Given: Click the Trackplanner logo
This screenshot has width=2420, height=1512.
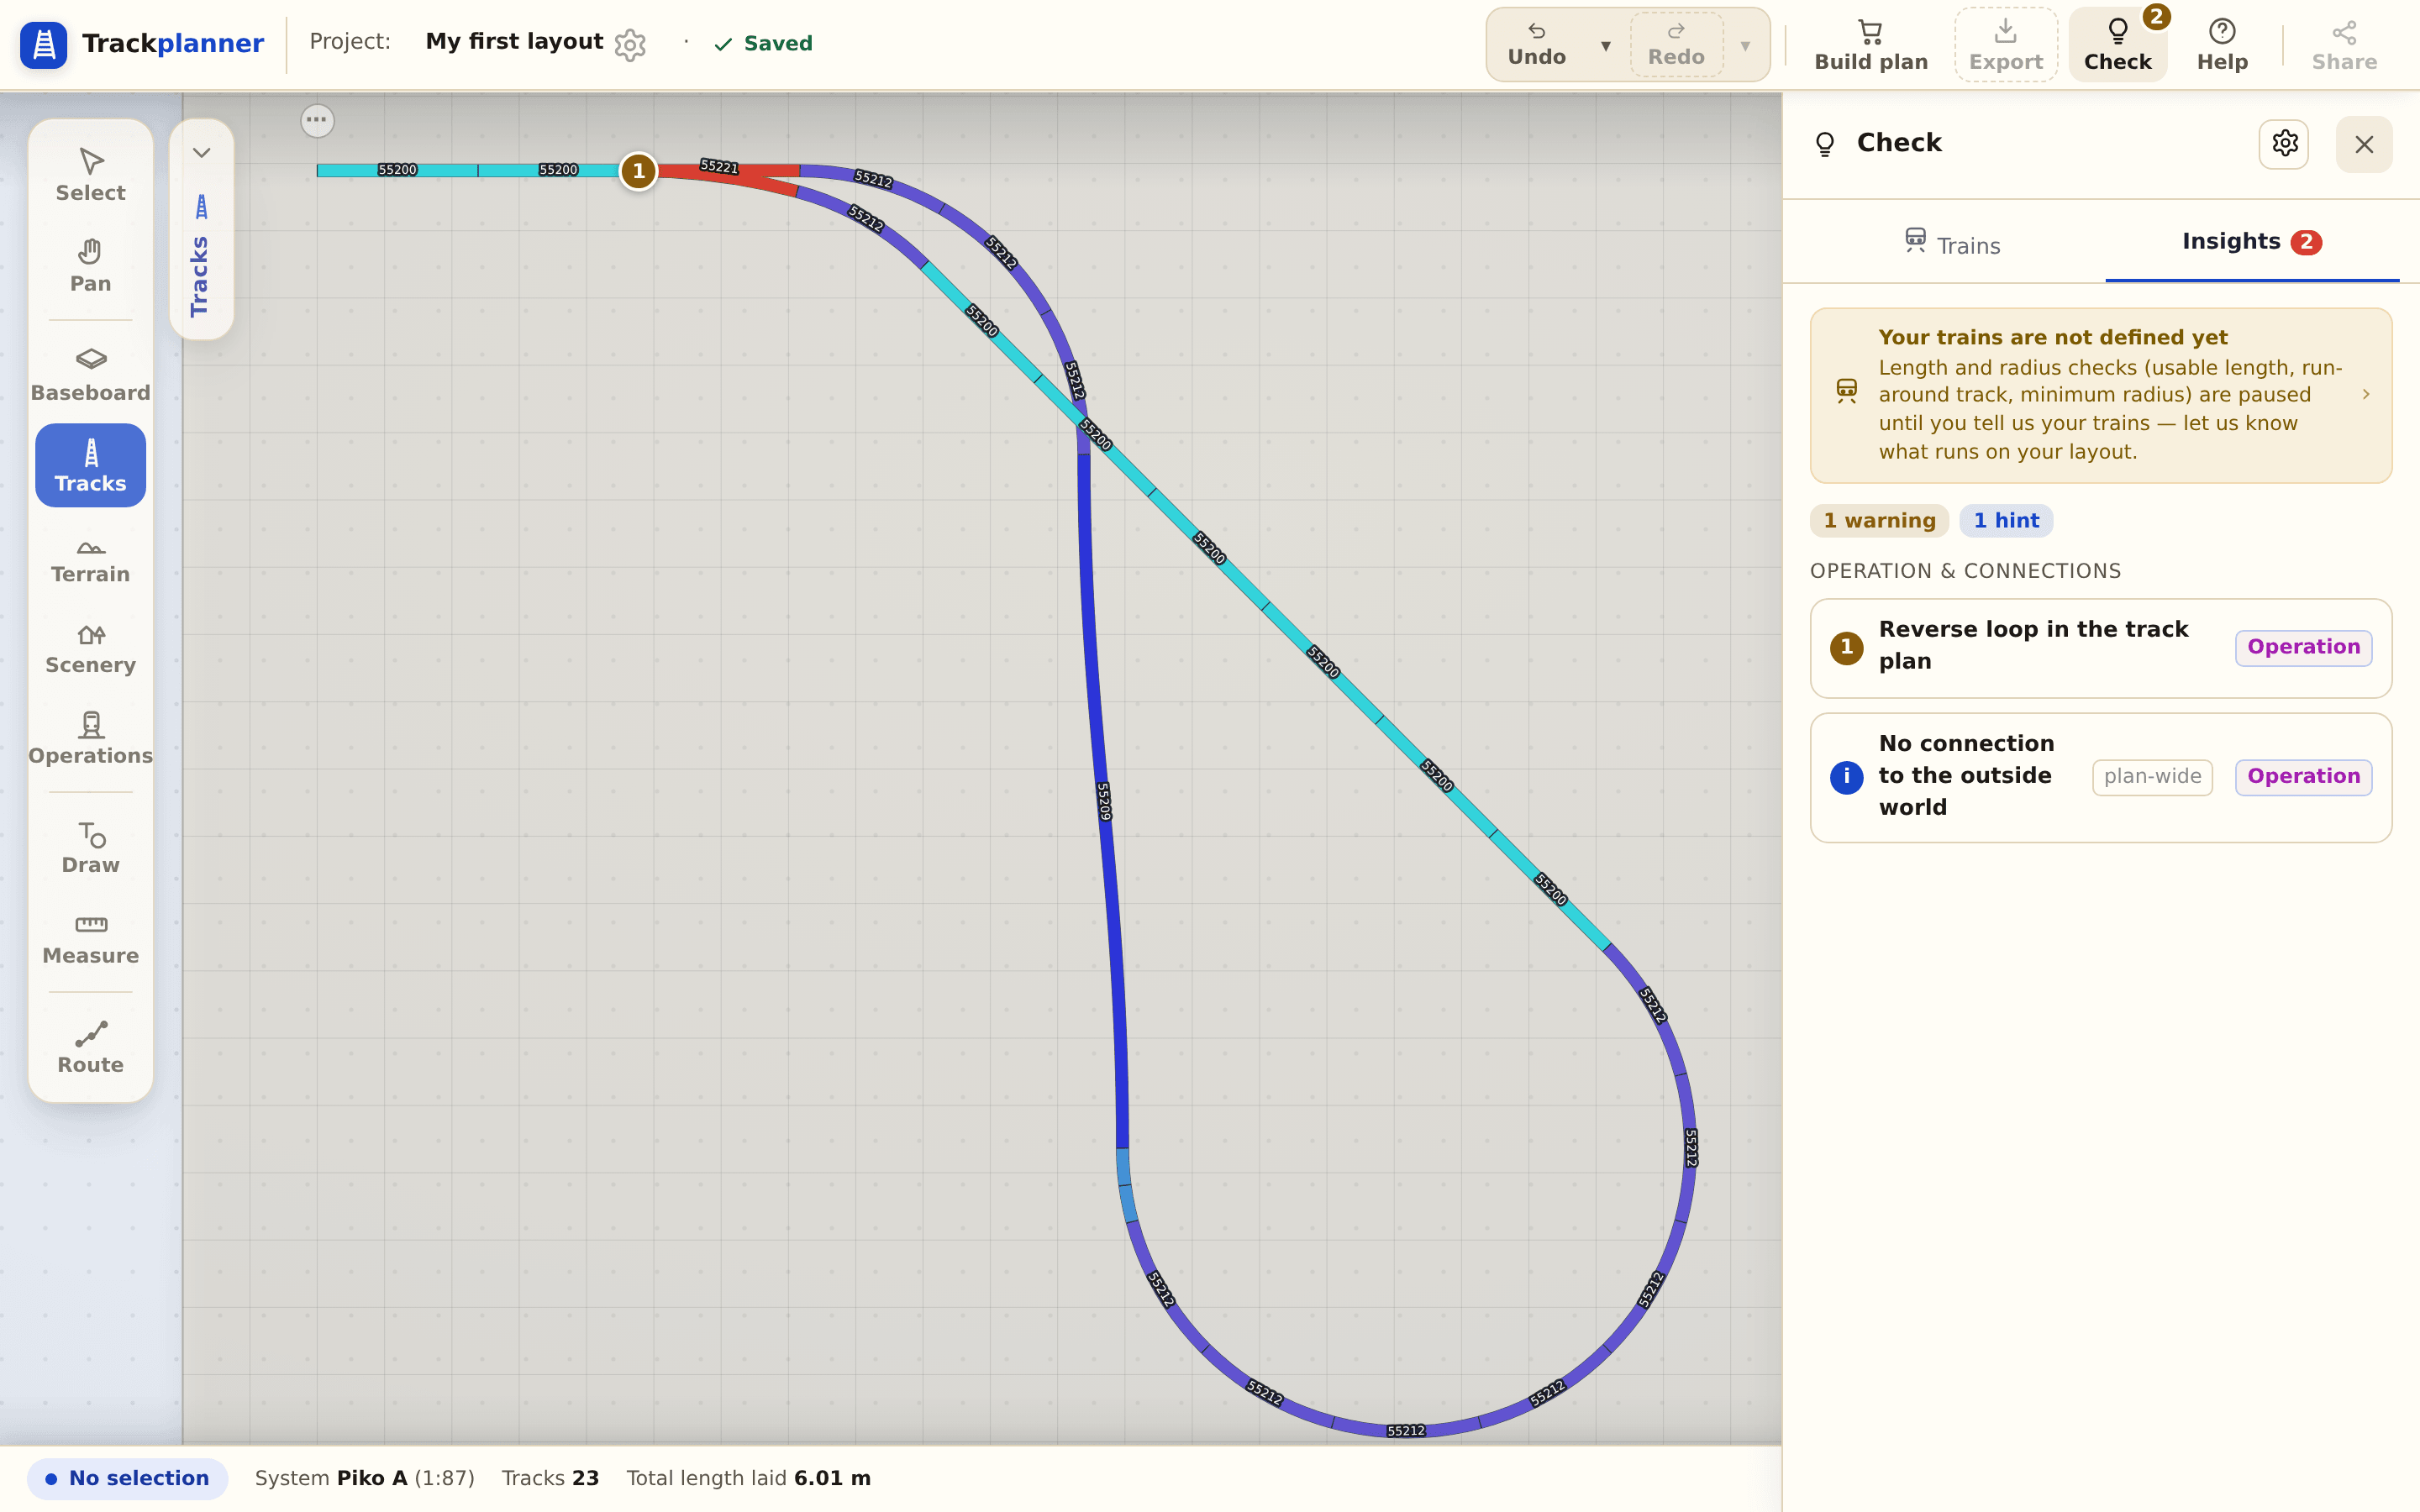Looking at the screenshot, I should pyautogui.click(x=142, y=44).
